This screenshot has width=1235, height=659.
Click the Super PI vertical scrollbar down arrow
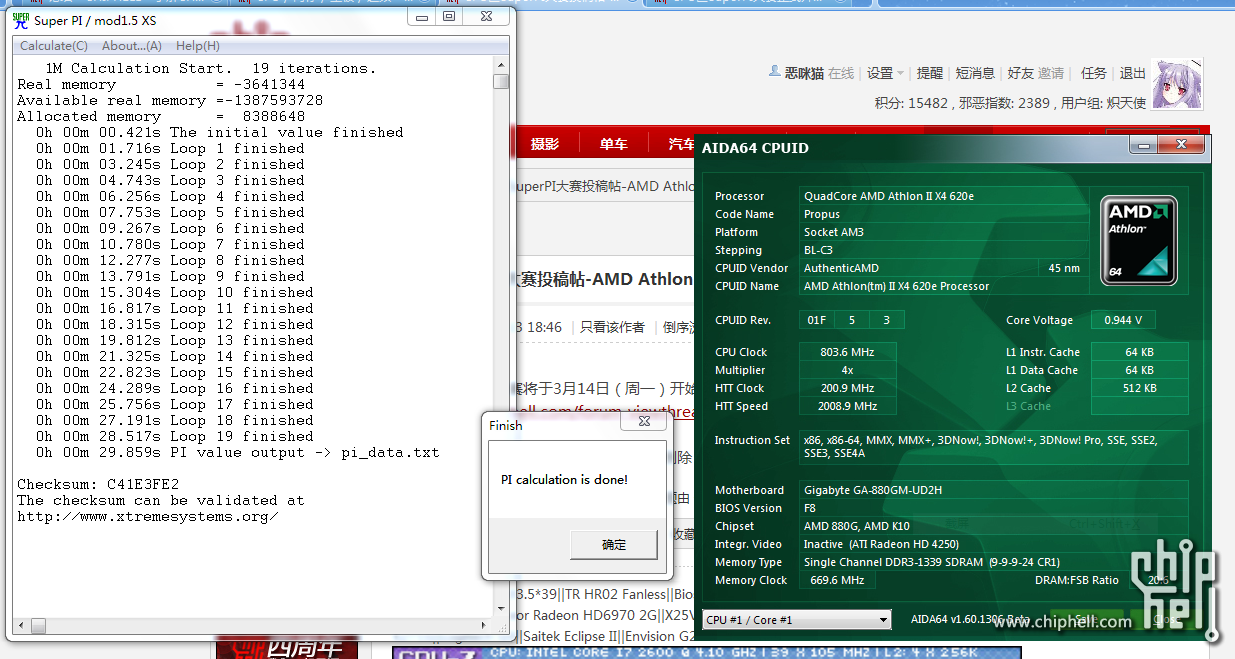pyautogui.click(x=501, y=608)
